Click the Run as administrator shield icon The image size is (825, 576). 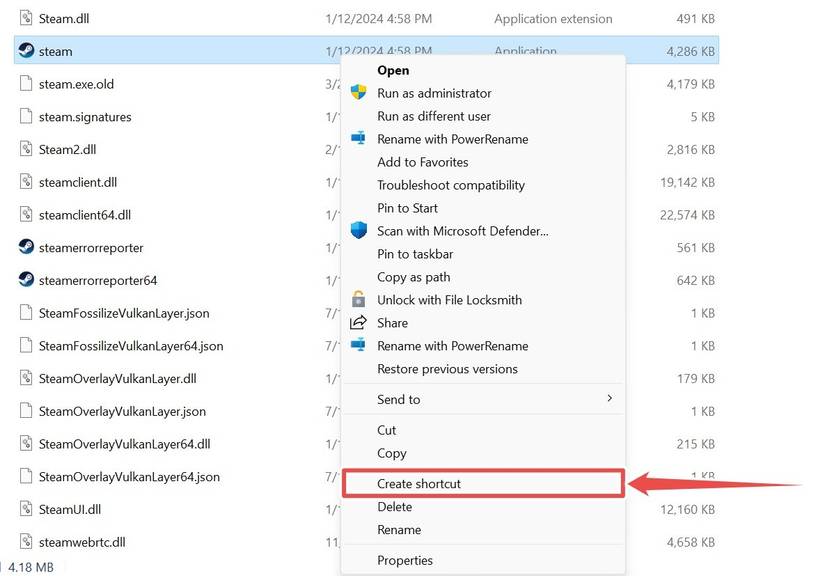[x=358, y=93]
